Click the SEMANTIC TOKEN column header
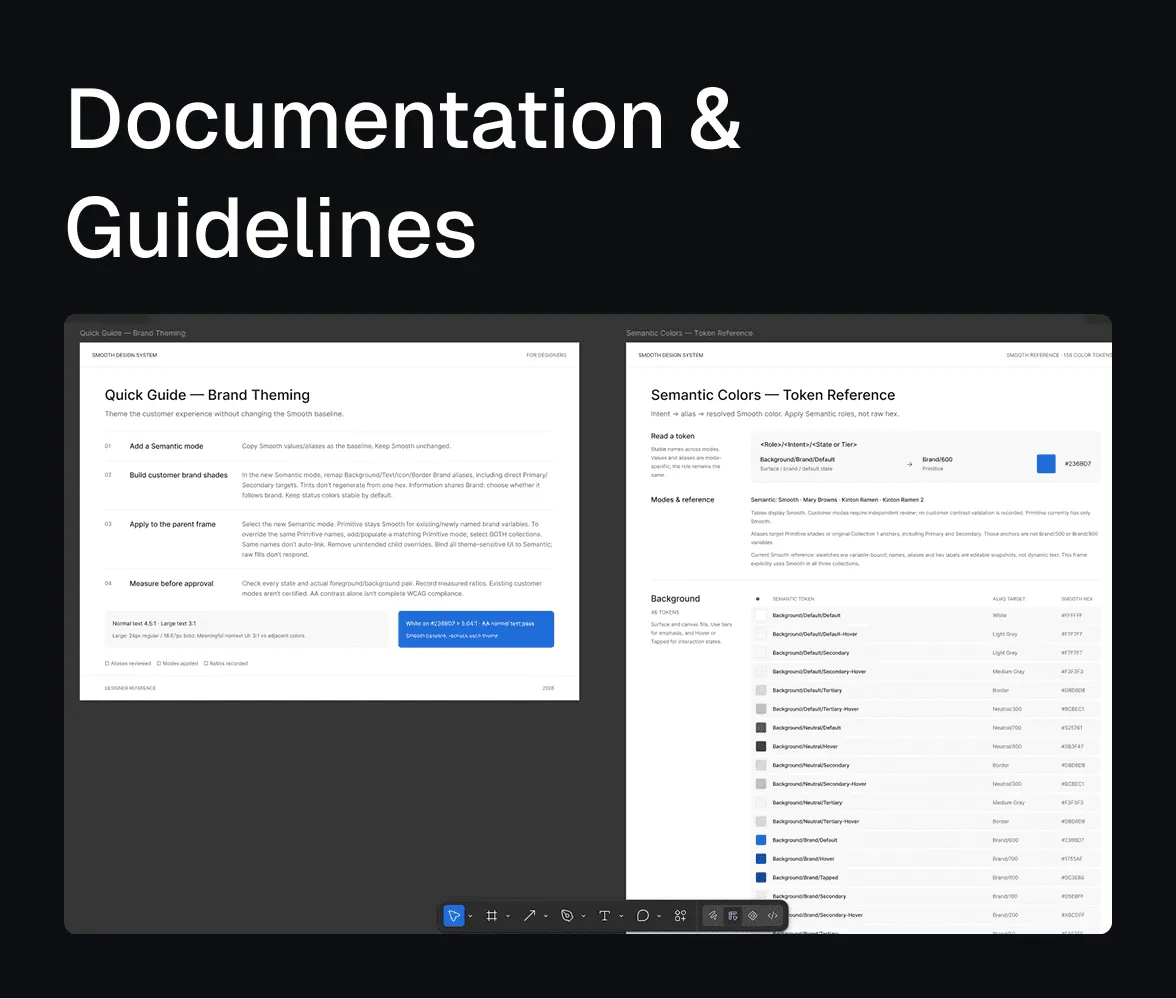Image resolution: width=1176 pixels, height=999 pixels. [793, 598]
